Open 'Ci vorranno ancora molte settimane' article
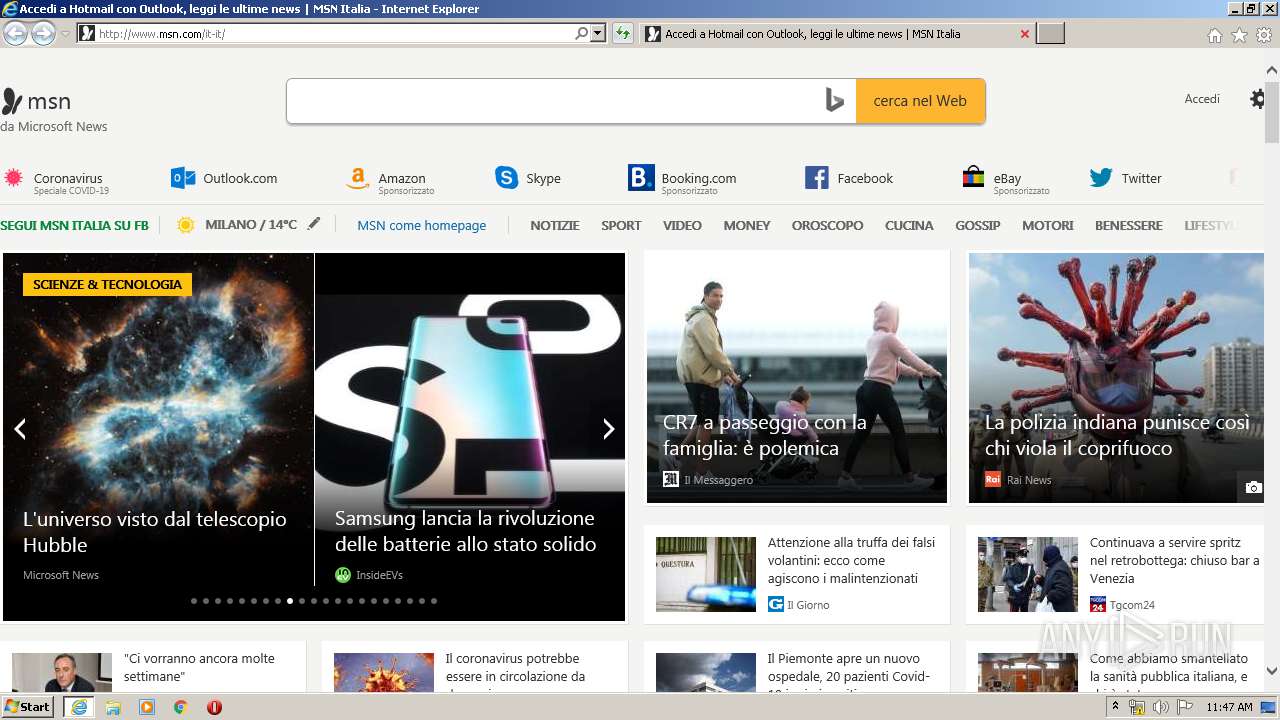This screenshot has width=1280, height=720. [x=153, y=668]
